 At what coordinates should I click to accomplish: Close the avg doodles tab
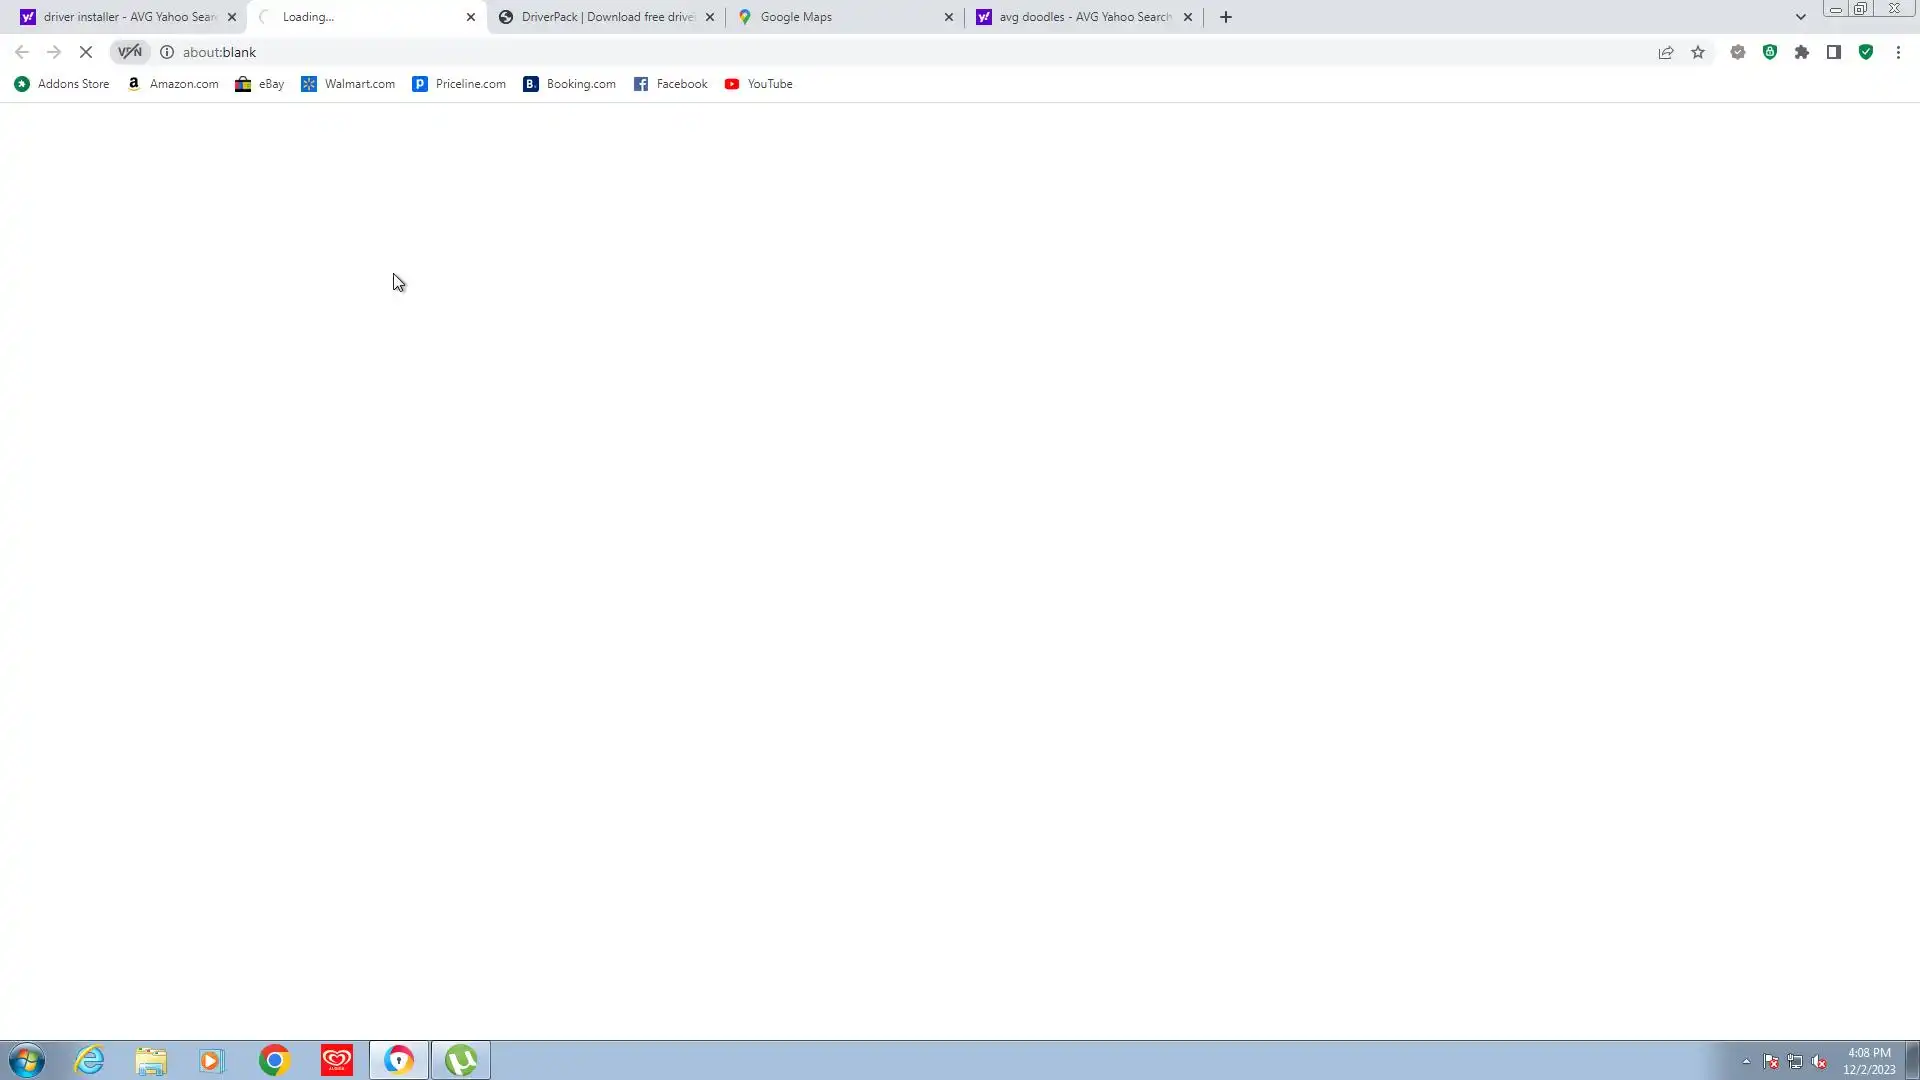point(1188,17)
